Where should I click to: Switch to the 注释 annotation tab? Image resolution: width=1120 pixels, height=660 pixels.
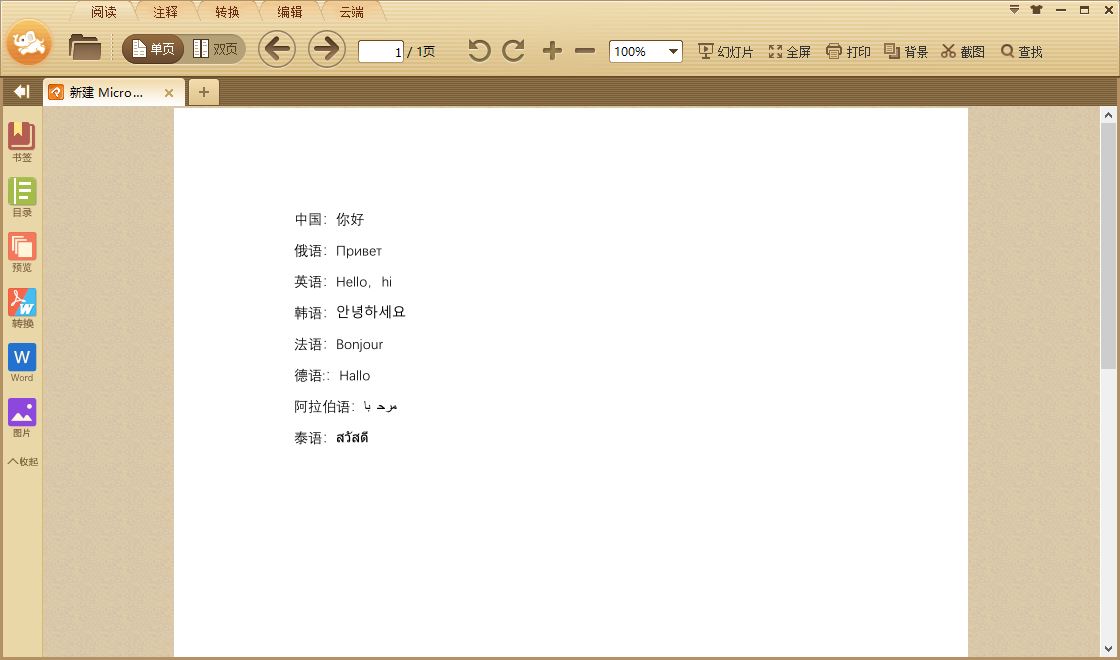click(x=165, y=12)
